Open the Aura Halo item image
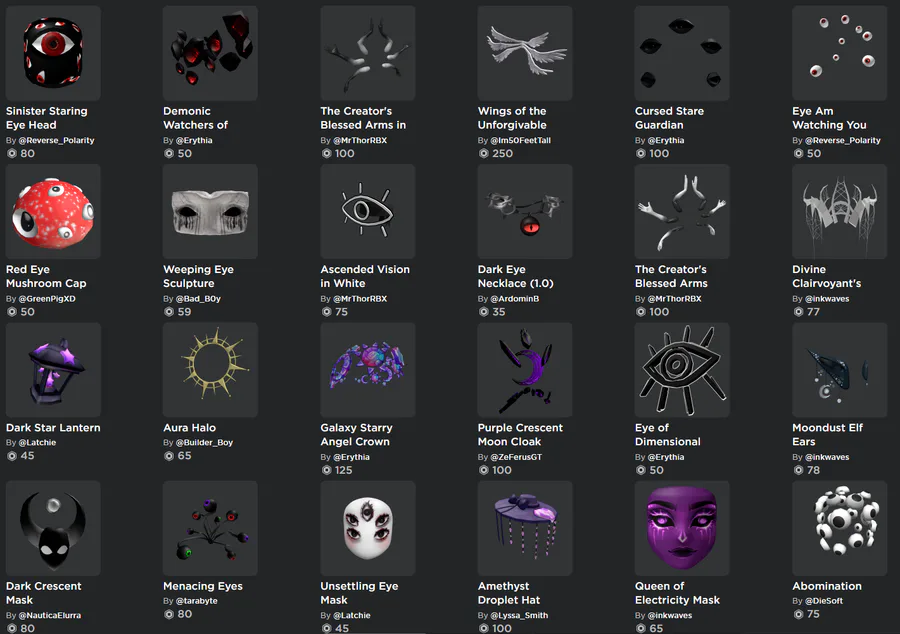This screenshot has width=900, height=634. click(210, 369)
